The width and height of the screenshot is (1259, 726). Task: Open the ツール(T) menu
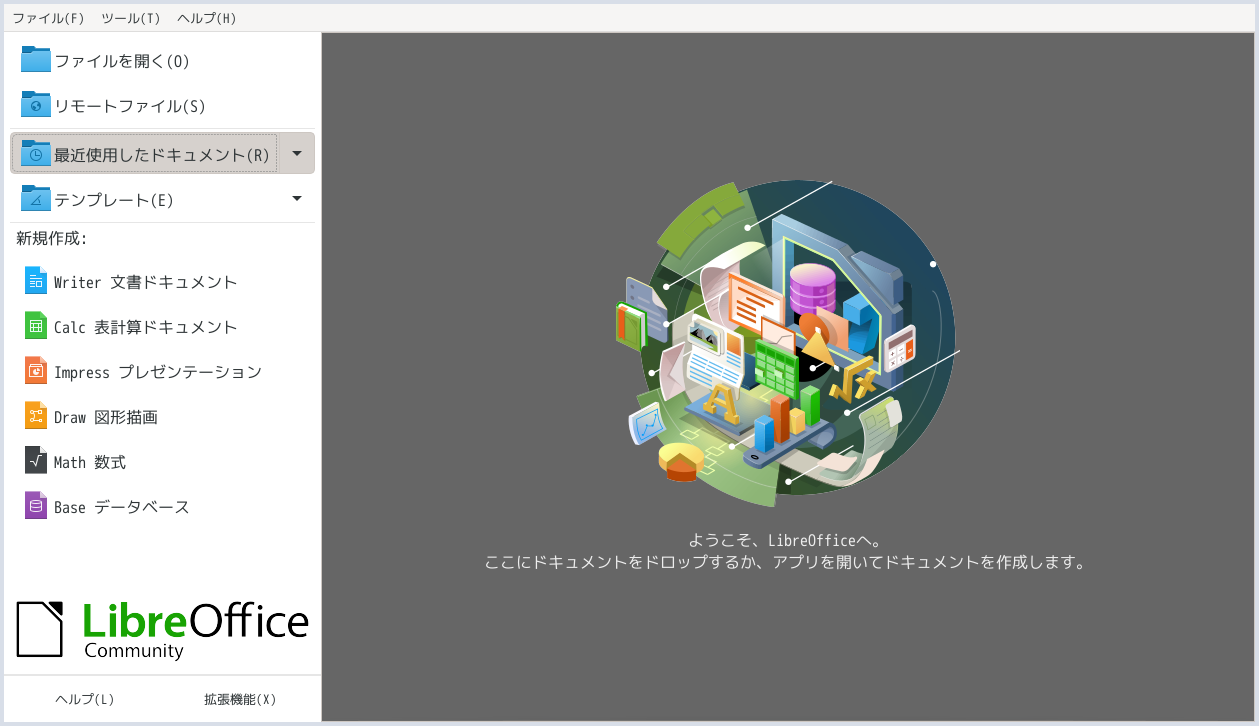pos(131,18)
